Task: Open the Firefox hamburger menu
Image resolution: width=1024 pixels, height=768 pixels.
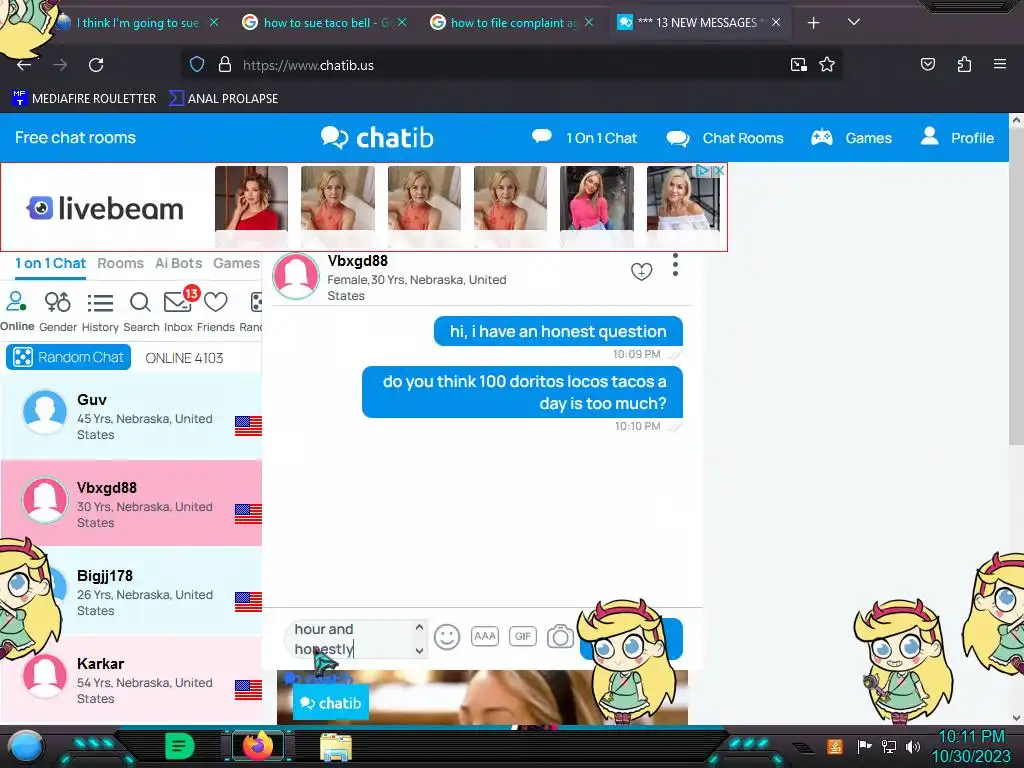Action: pyautogui.click(x=1000, y=64)
